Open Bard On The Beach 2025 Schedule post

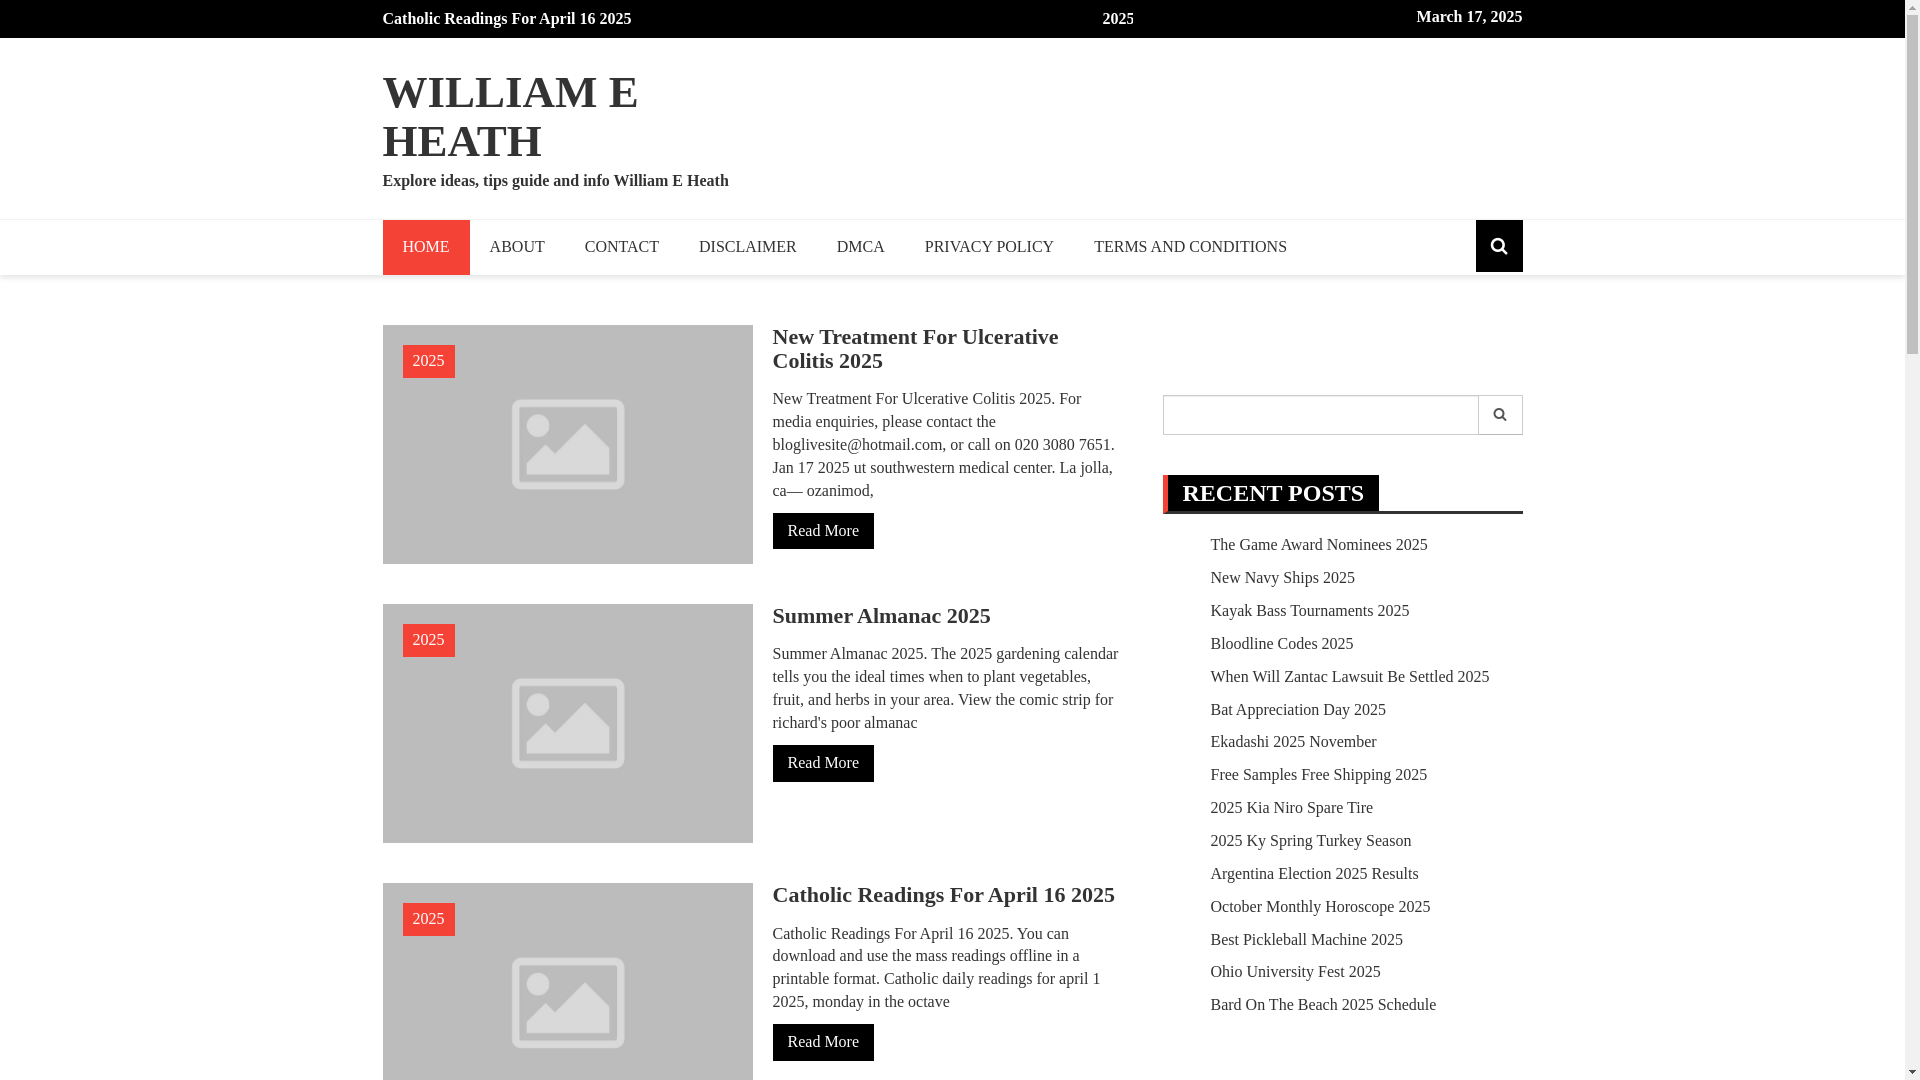(1322, 1005)
